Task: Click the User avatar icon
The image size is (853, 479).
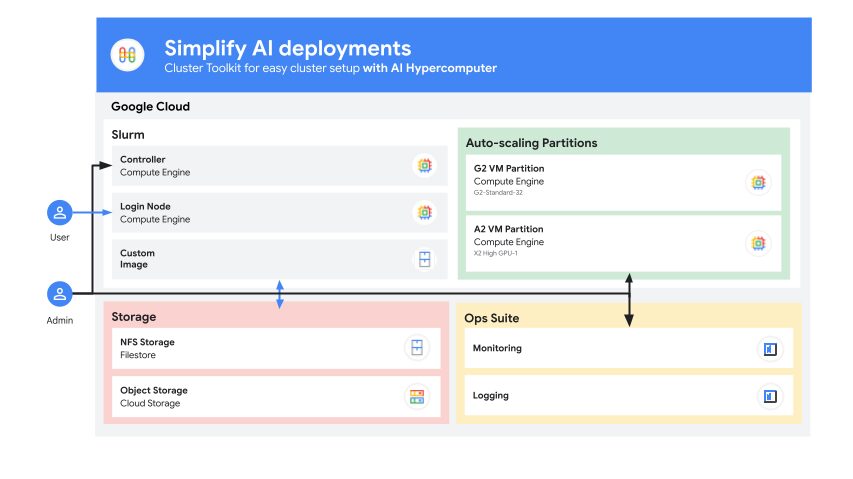Action: point(60,213)
